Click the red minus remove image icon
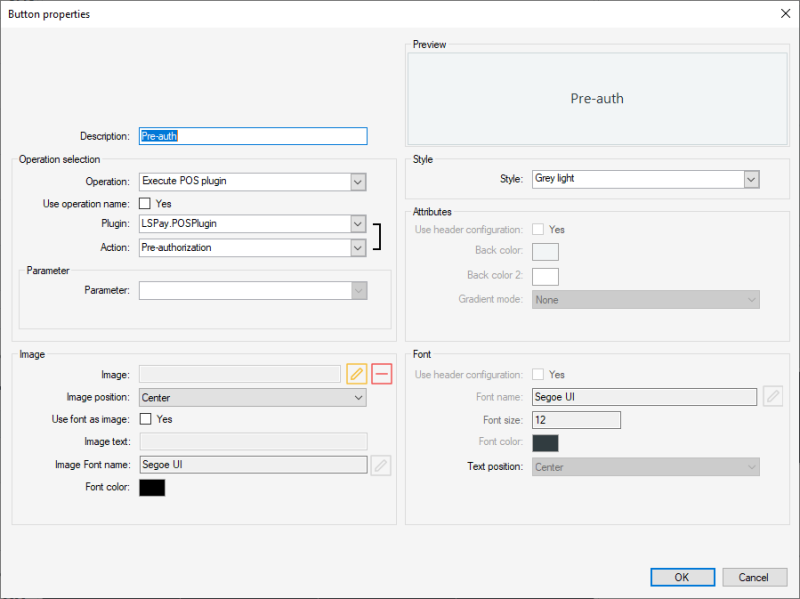The image size is (800, 599). (382, 374)
